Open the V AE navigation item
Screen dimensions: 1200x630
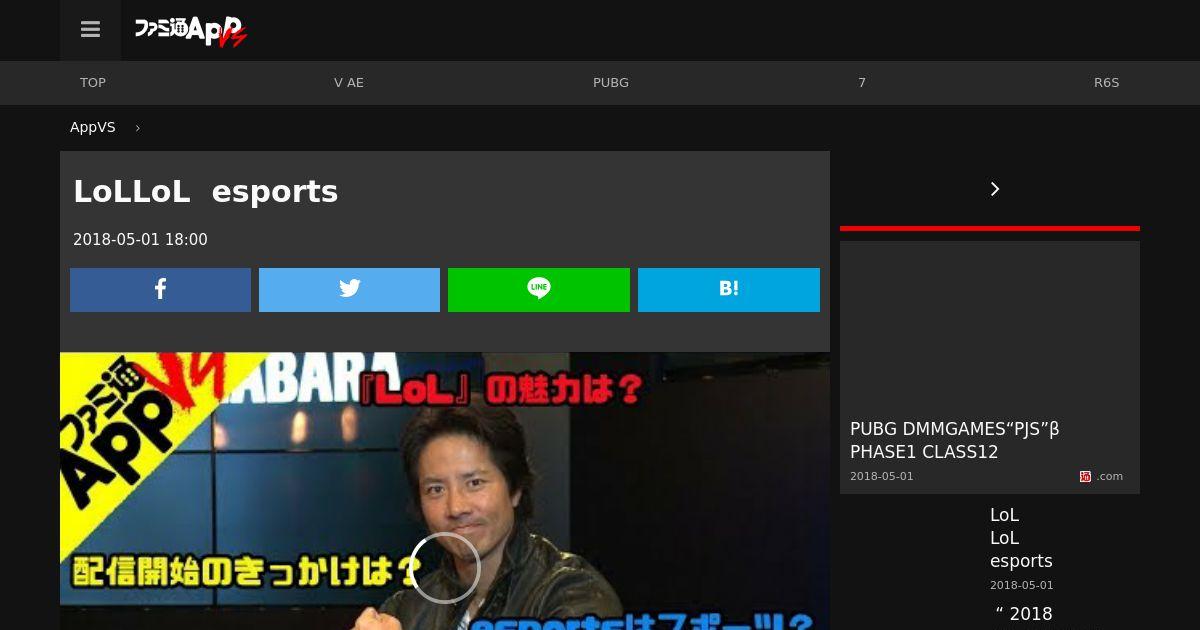[x=349, y=83]
